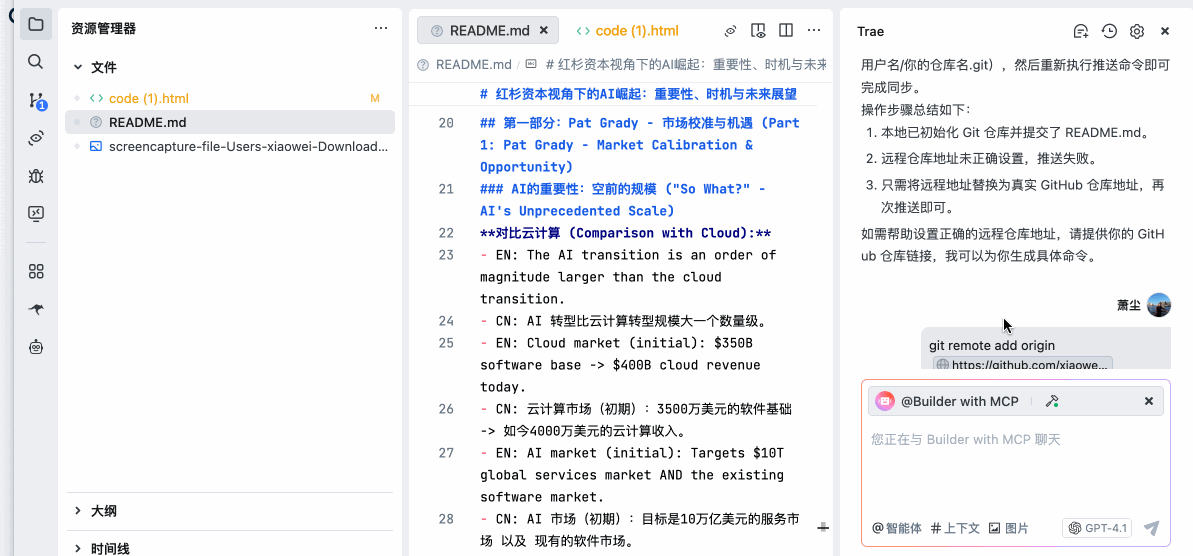Click the user avatar of 萧尘

[x=1159, y=305]
